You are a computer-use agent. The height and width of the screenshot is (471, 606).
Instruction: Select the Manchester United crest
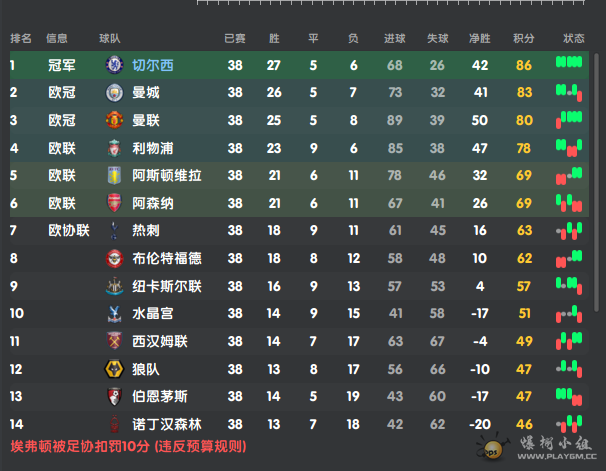pyautogui.click(x=114, y=120)
